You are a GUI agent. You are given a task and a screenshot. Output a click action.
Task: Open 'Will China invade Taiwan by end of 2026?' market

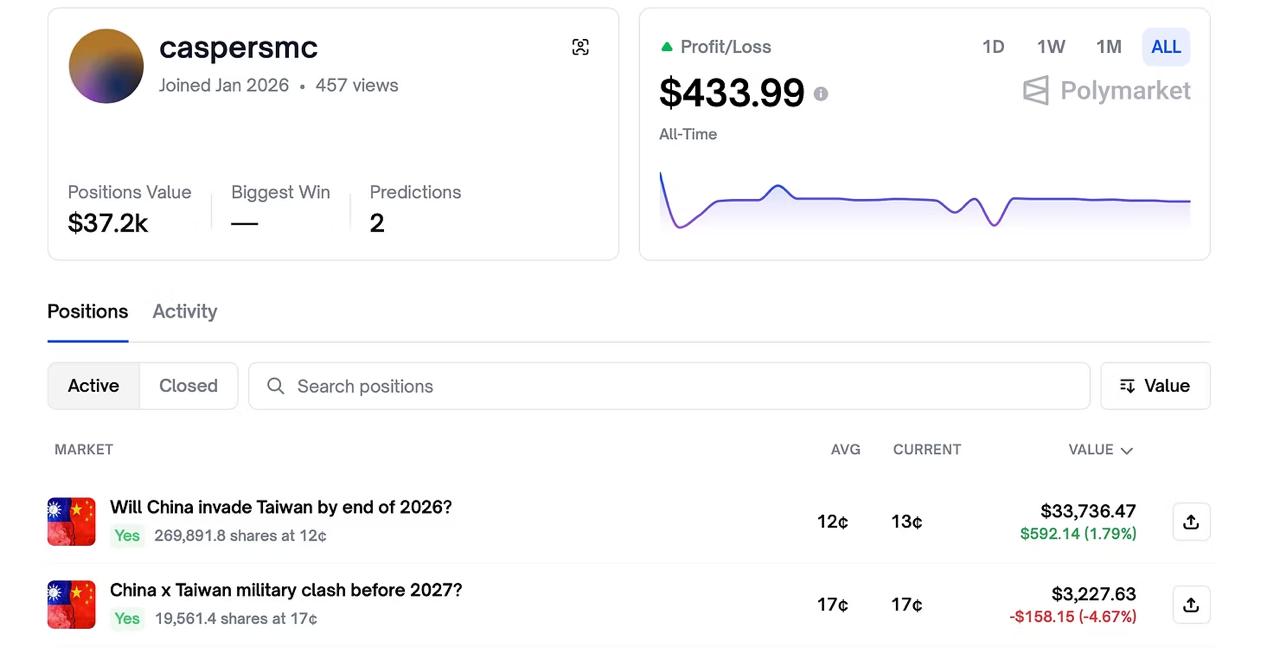point(281,507)
